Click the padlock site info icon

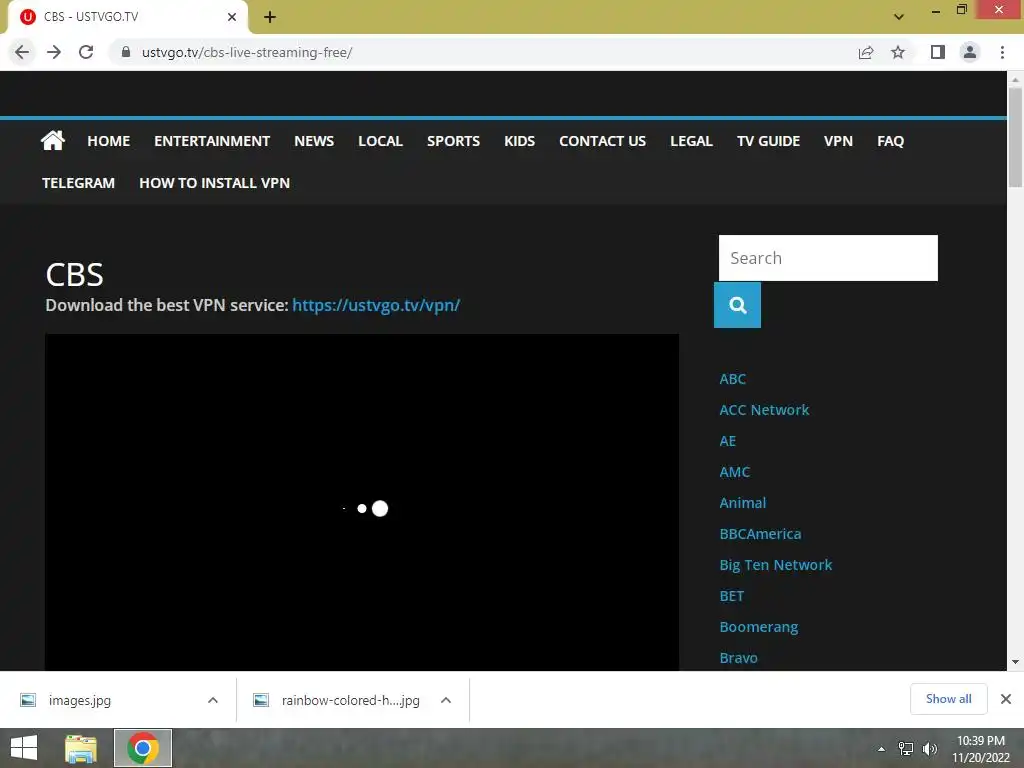click(x=126, y=52)
